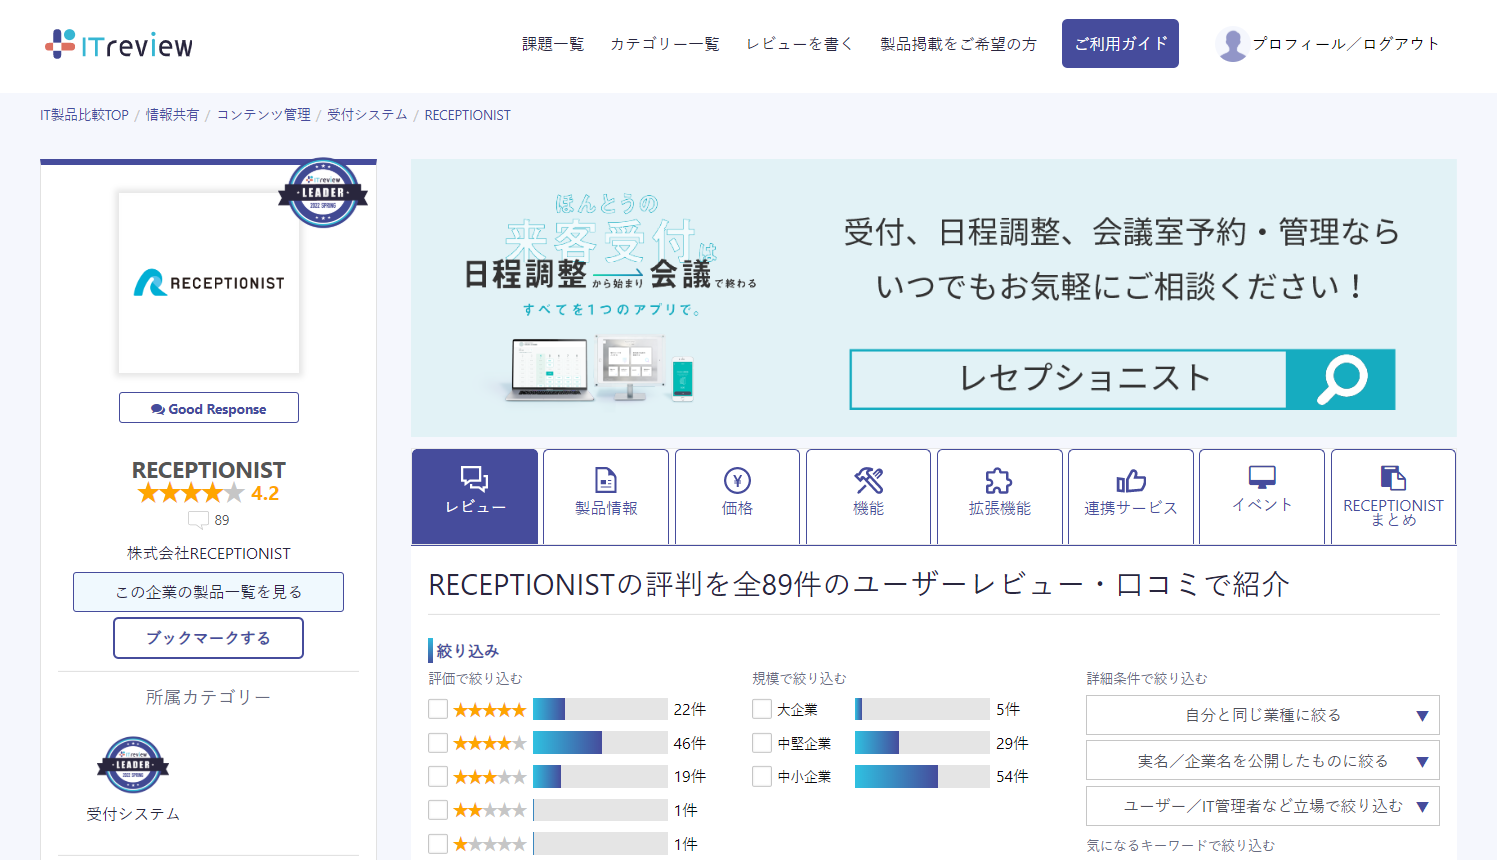The image size is (1497, 860).
Task: Check the three-star rating filter
Action: [x=438, y=776]
